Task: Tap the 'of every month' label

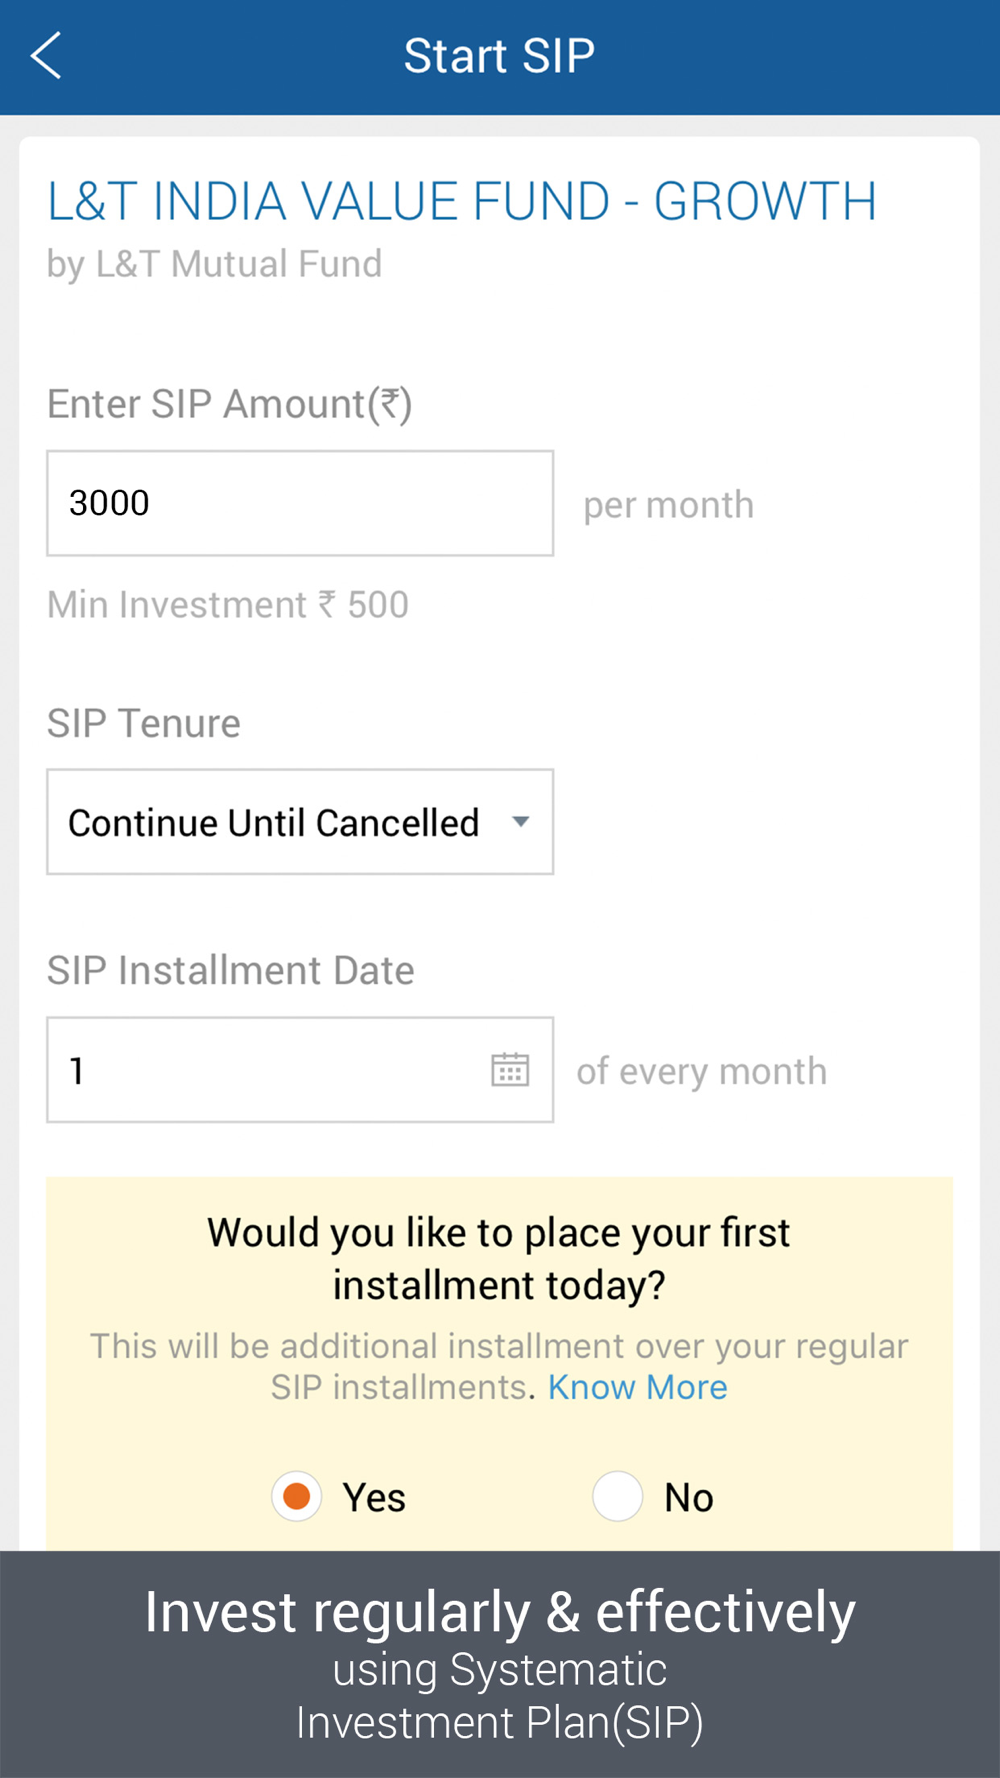Action: pos(701,1071)
